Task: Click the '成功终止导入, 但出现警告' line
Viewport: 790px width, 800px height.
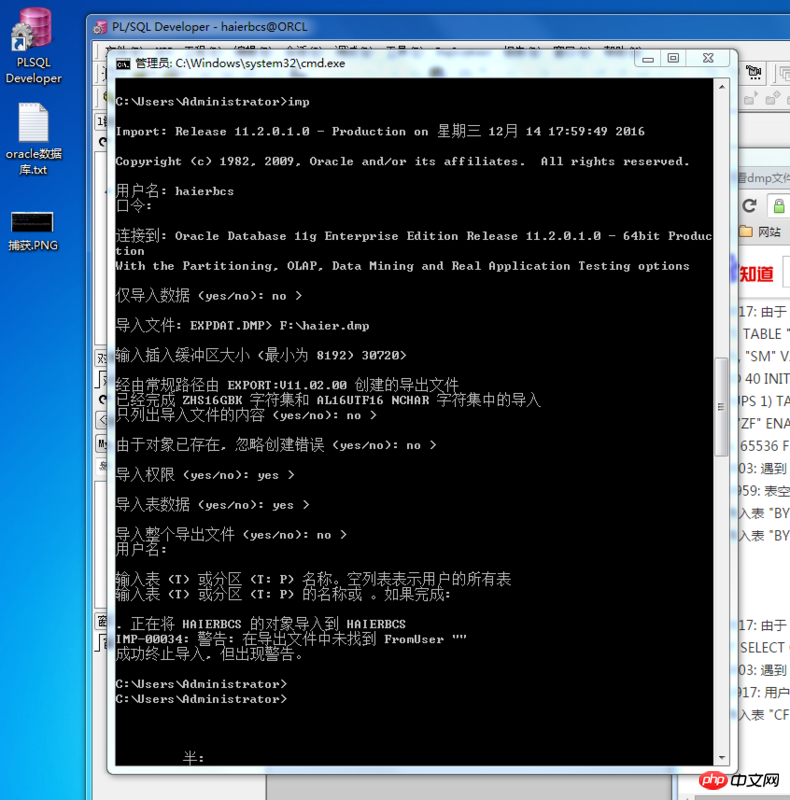Action: pyautogui.click(x=210, y=654)
